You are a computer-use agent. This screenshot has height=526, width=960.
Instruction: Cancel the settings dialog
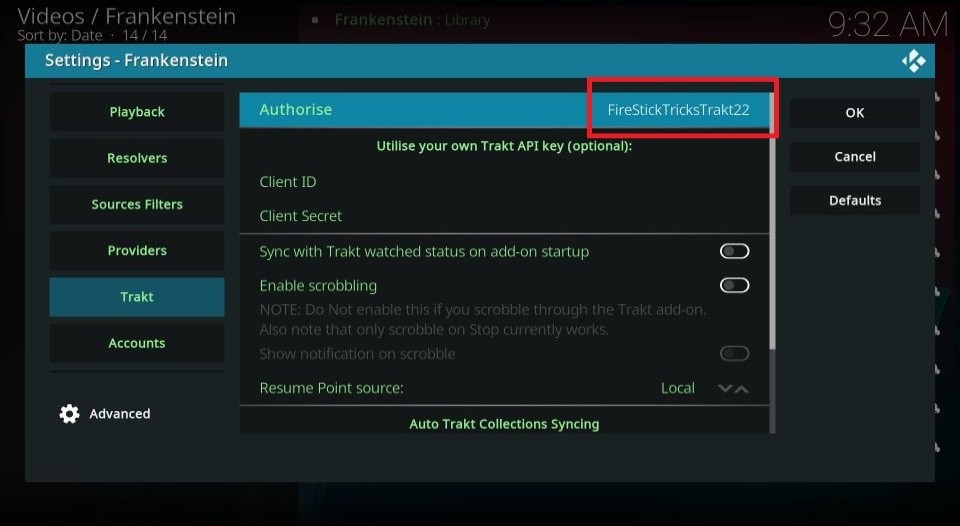pos(855,157)
